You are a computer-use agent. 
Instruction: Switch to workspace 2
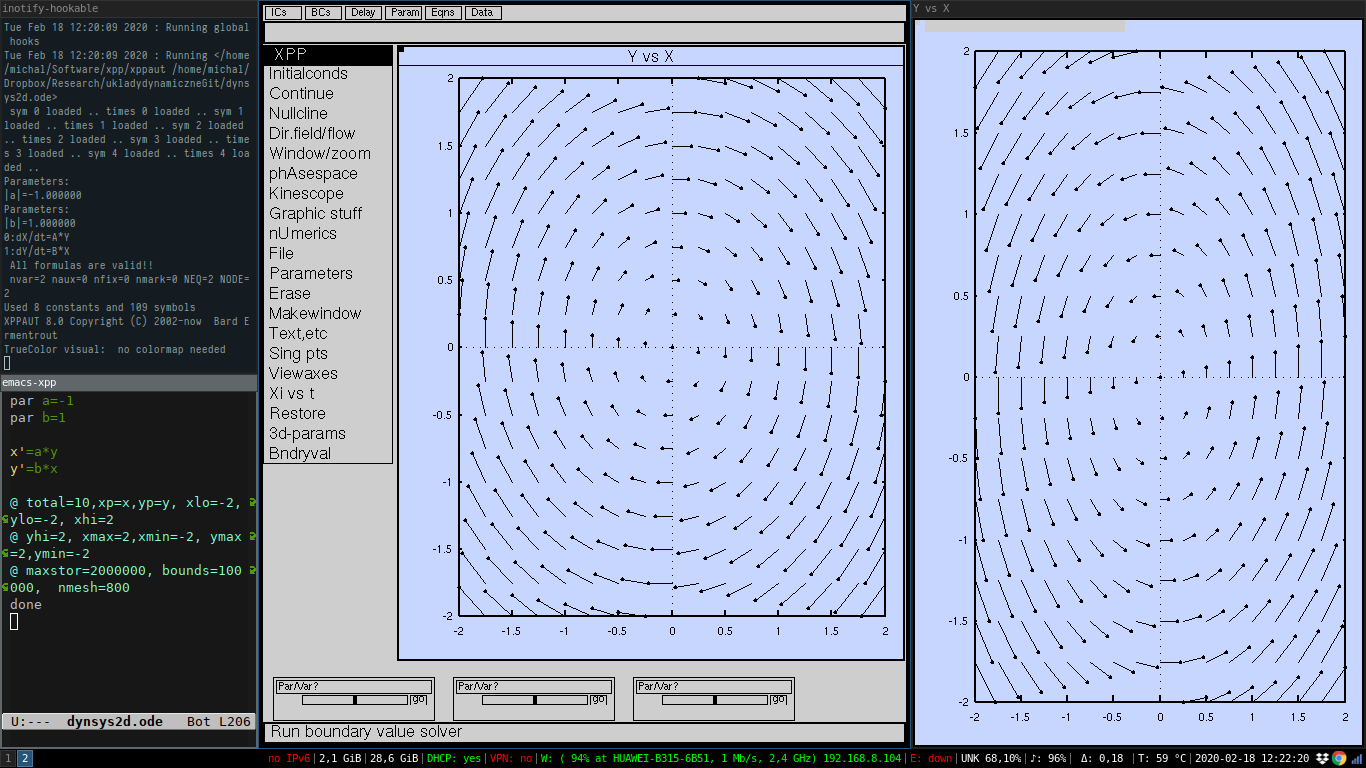tap(25, 759)
